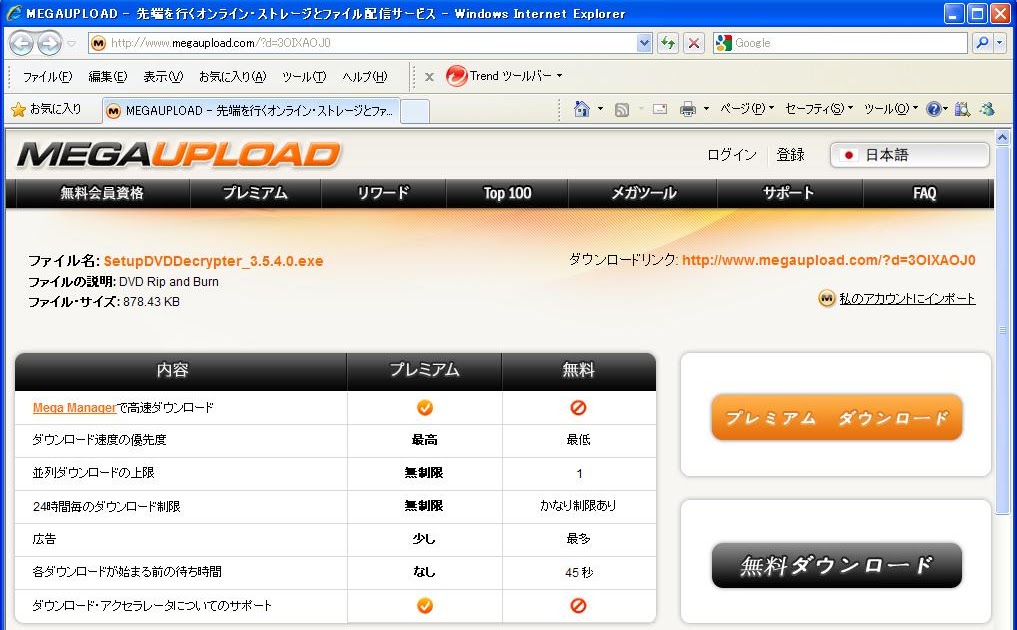Expand the Print dropdown arrow
The width and height of the screenshot is (1017, 630).
pyautogui.click(x=706, y=109)
